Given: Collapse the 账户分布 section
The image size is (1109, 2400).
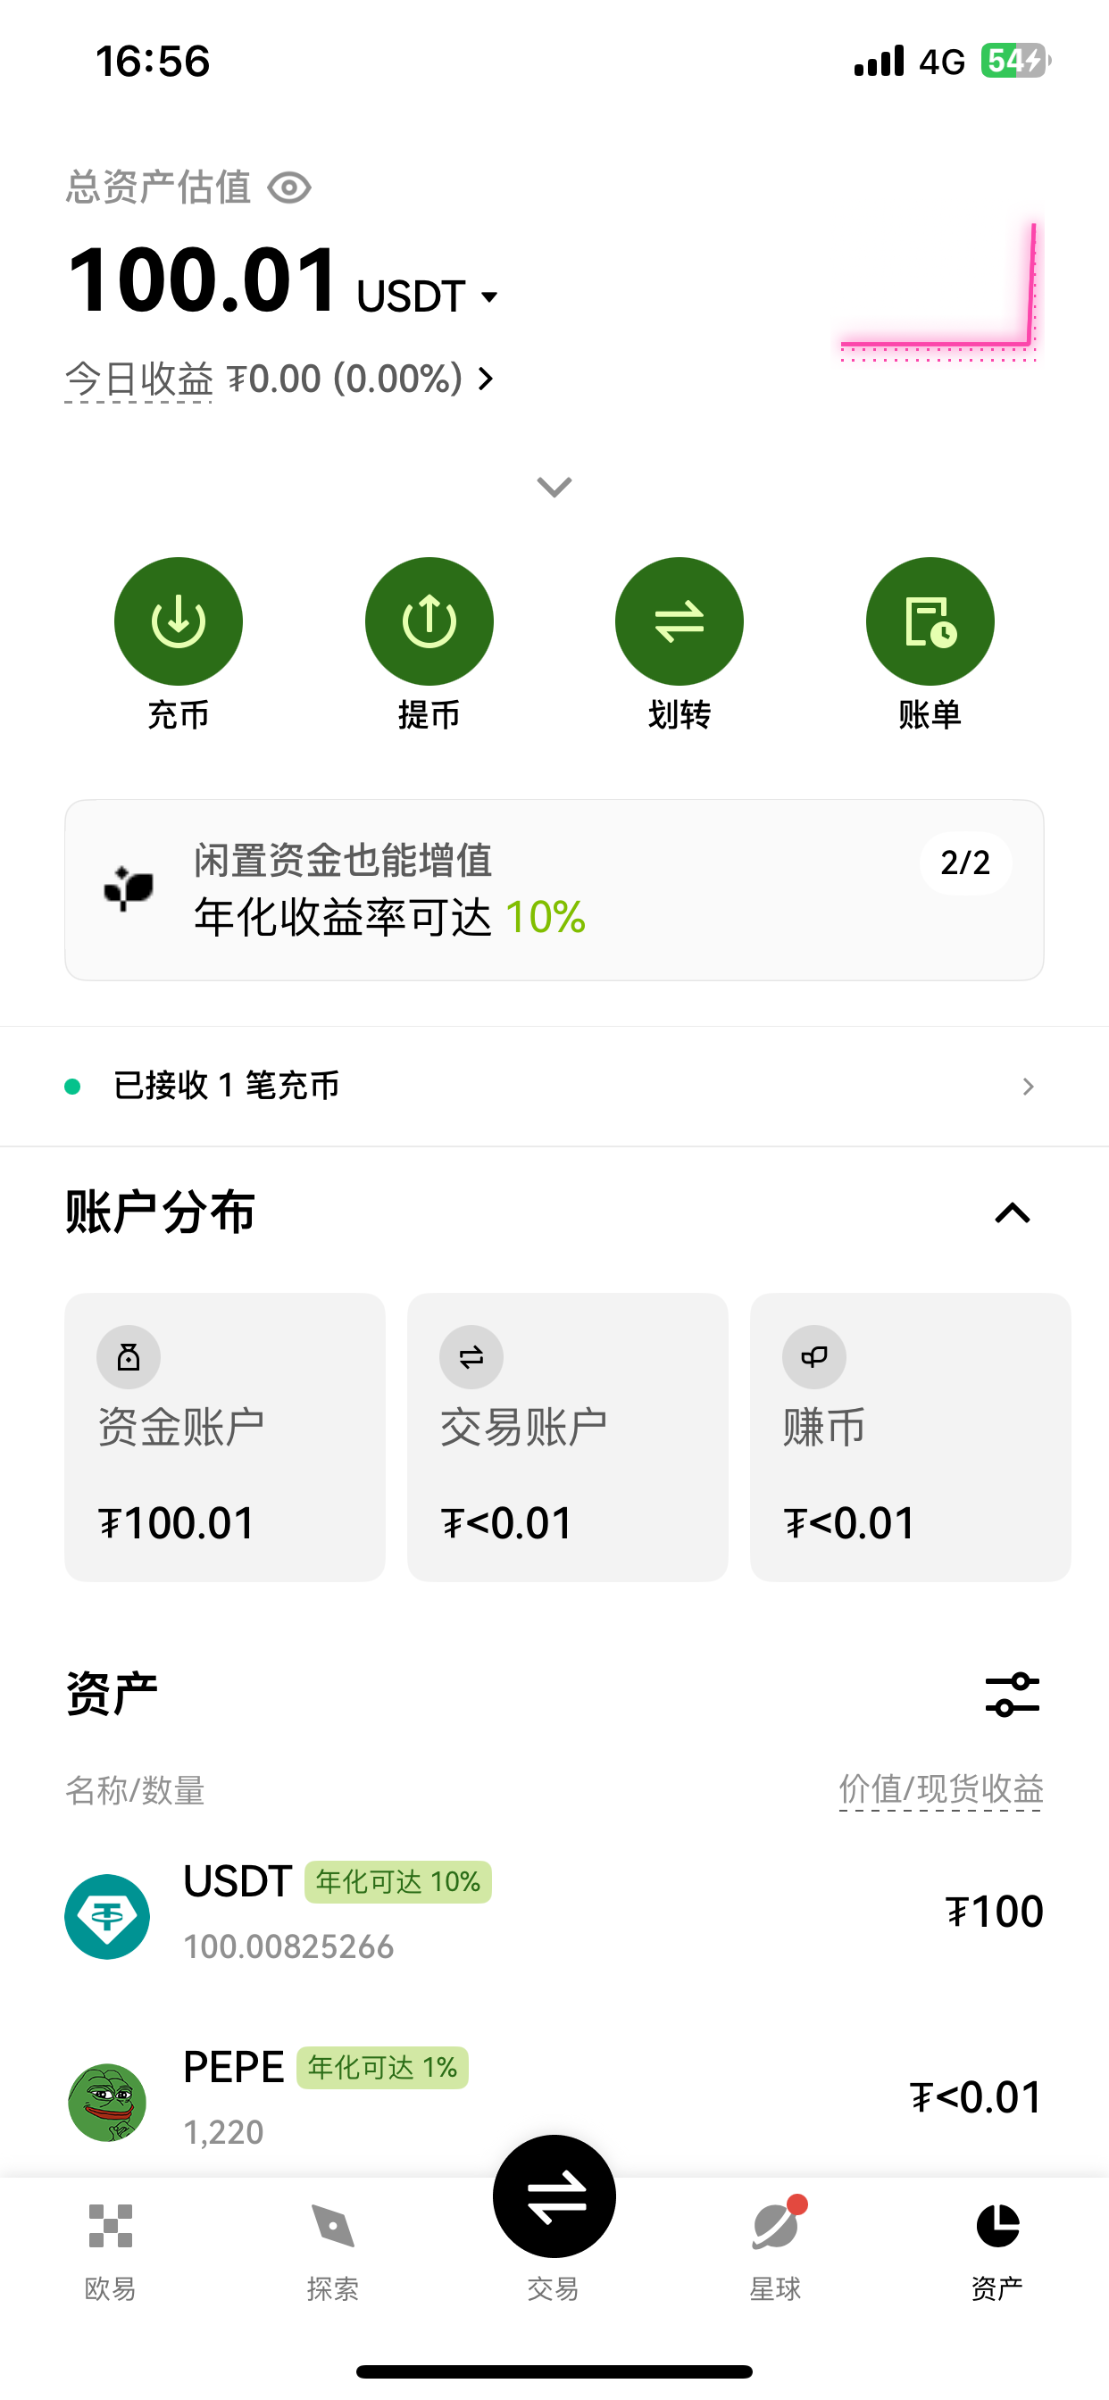Looking at the screenshot, I should (x=1012, y=1213).
